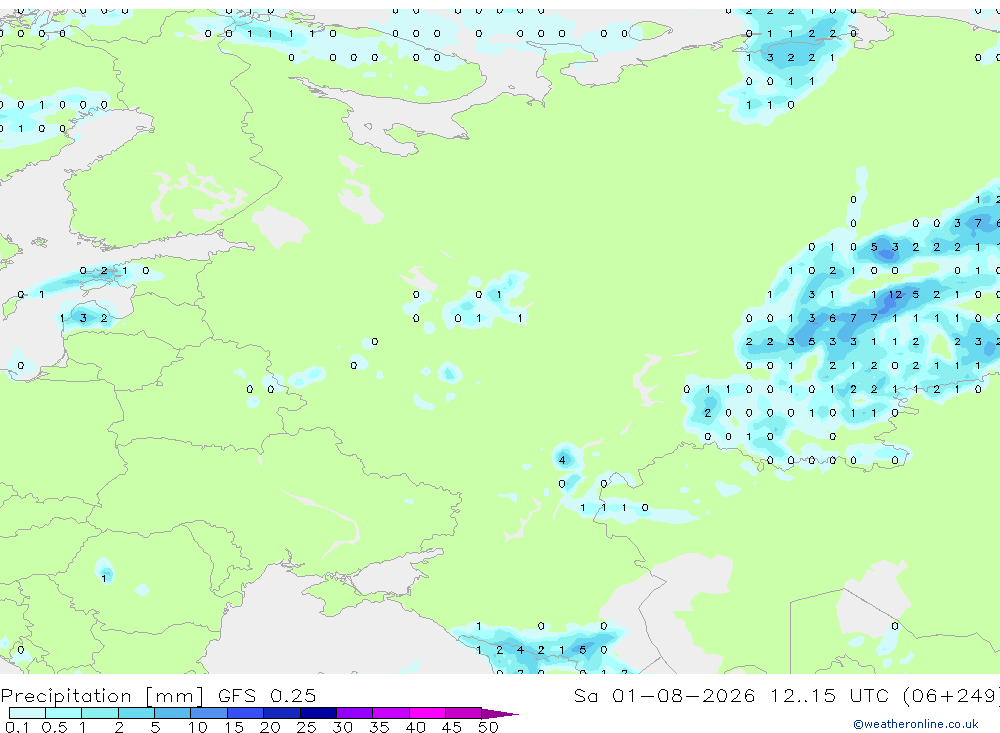Select the 1–2 mm legend swatch

(x=100, y=713)
